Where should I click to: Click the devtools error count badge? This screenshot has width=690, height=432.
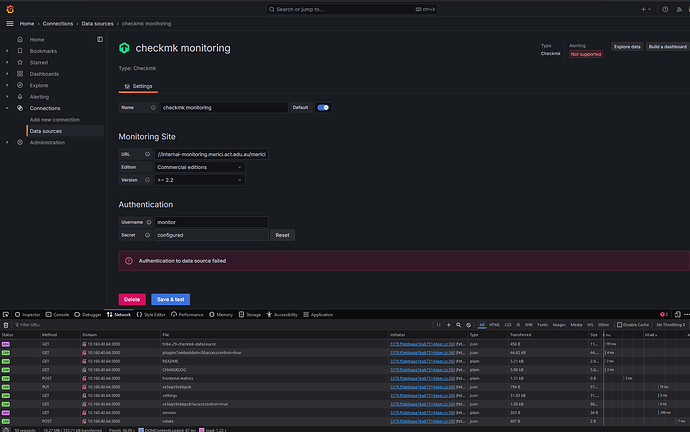tap(664, 315)
